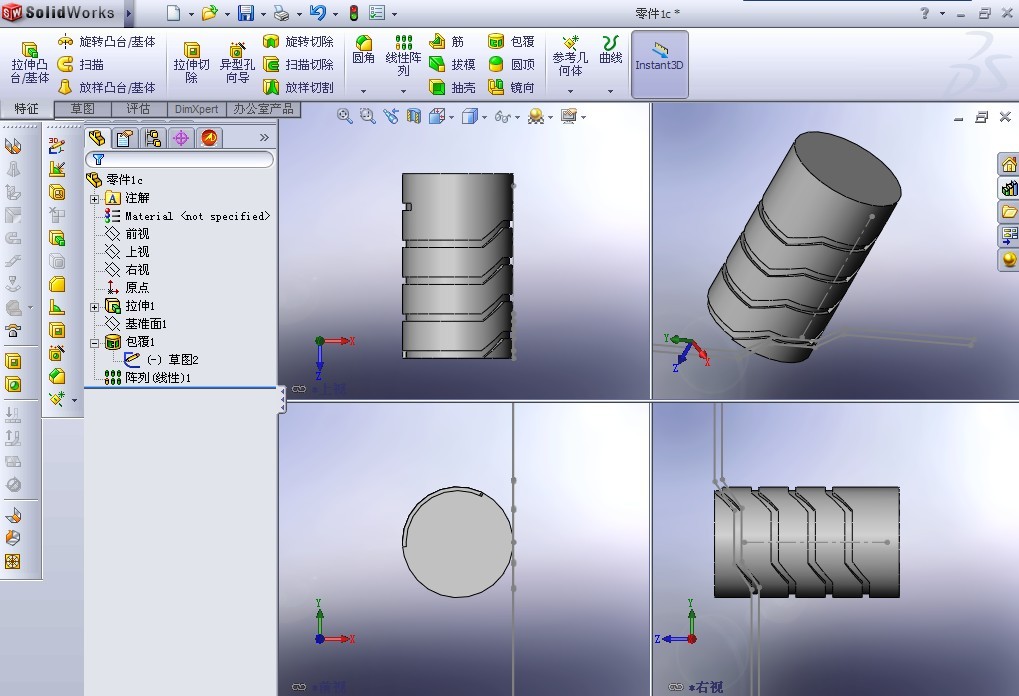Viewport: 1019px width, 696px height.
Task: Open the DimXpertManager tab
Action: coord(181,138)
